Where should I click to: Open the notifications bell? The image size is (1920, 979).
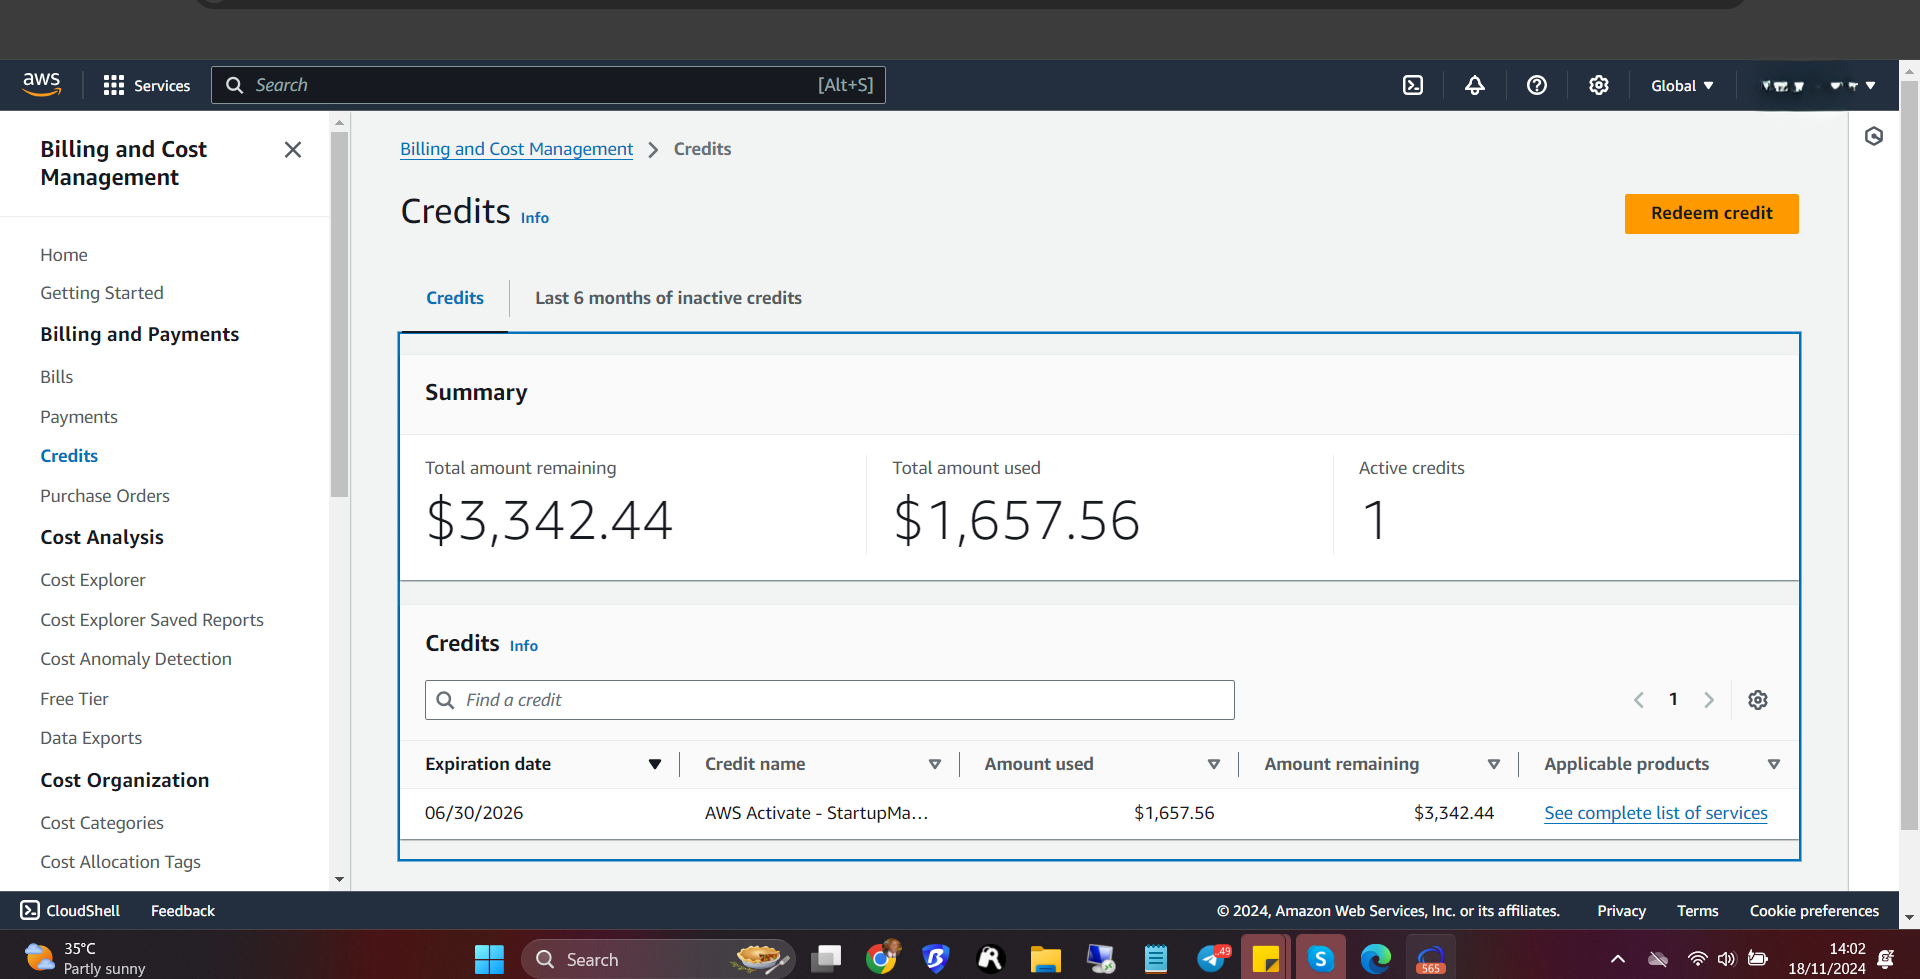(x=1475, y=85)
